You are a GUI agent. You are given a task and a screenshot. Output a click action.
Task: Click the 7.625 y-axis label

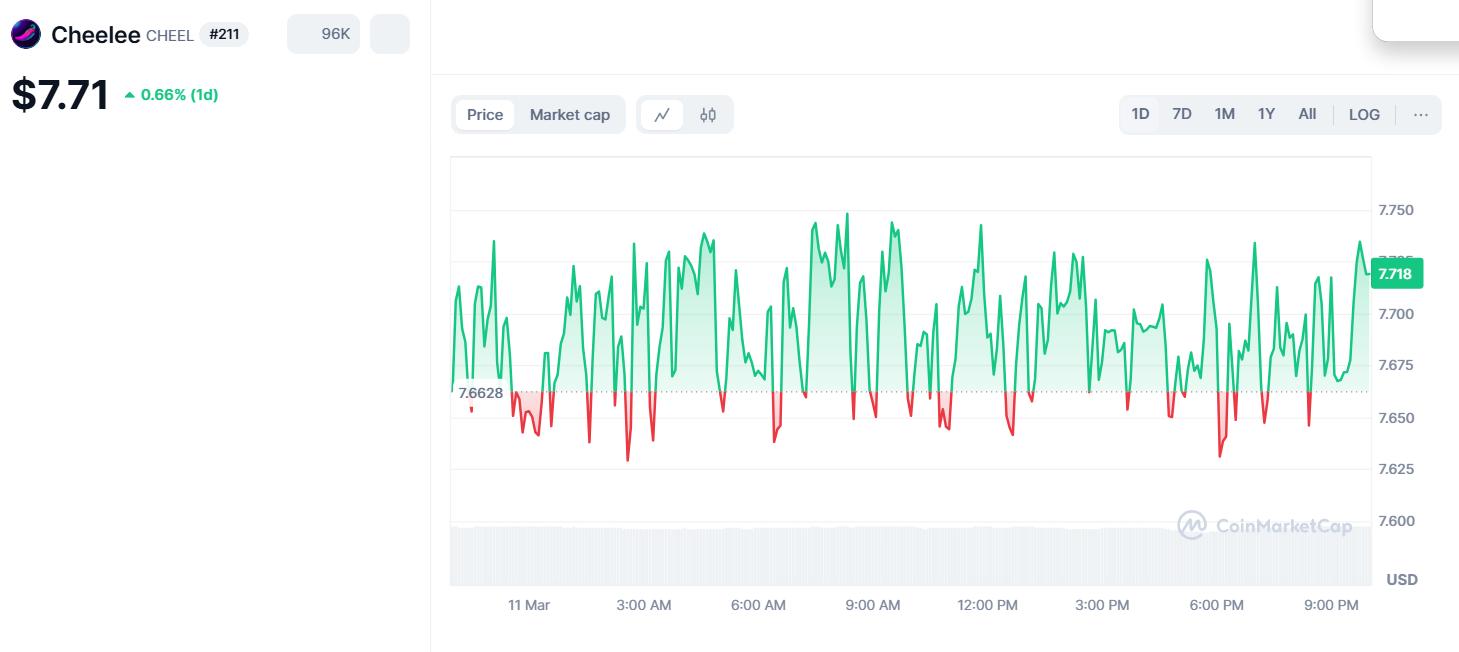point(1396,469)
